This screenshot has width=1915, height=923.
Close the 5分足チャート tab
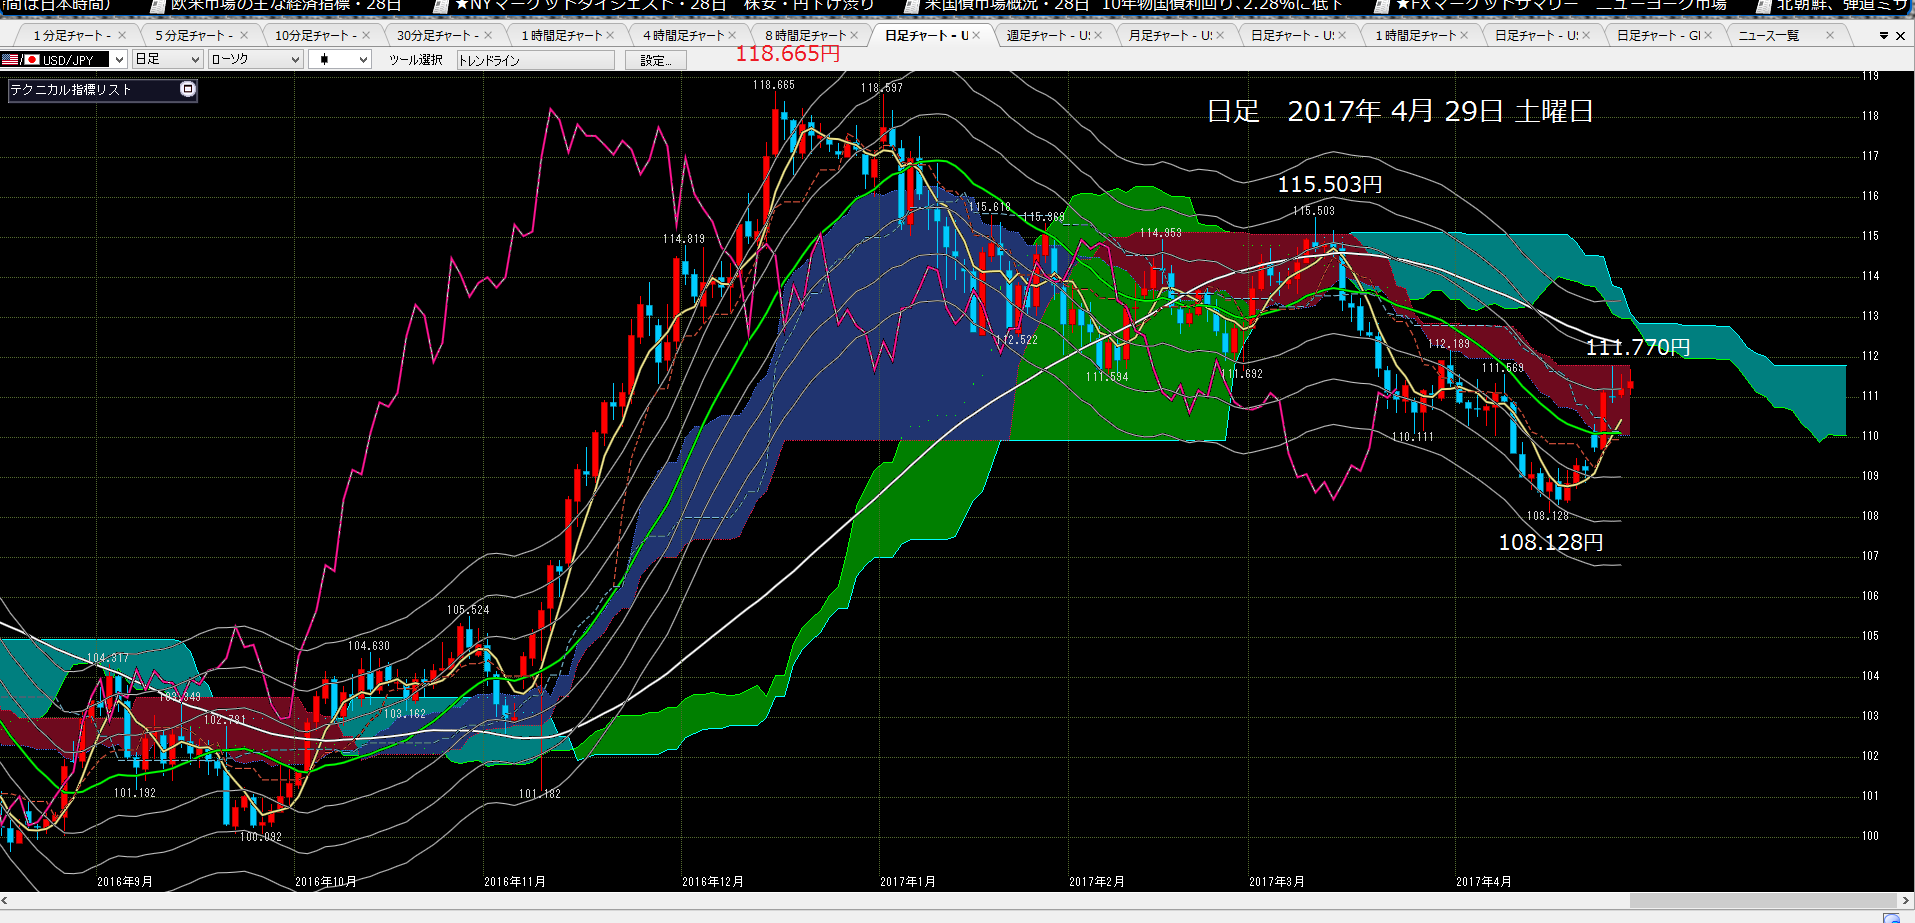point(244,35)
